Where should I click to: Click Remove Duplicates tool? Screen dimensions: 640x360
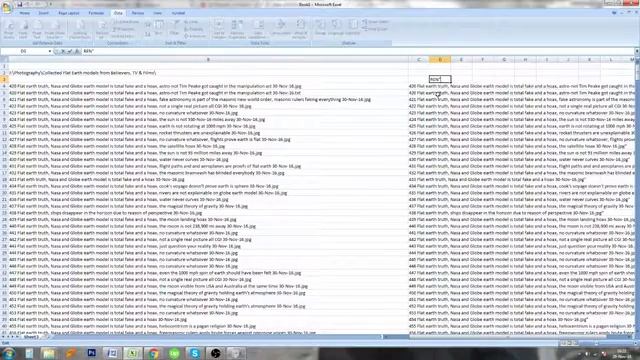pos(237,29)
